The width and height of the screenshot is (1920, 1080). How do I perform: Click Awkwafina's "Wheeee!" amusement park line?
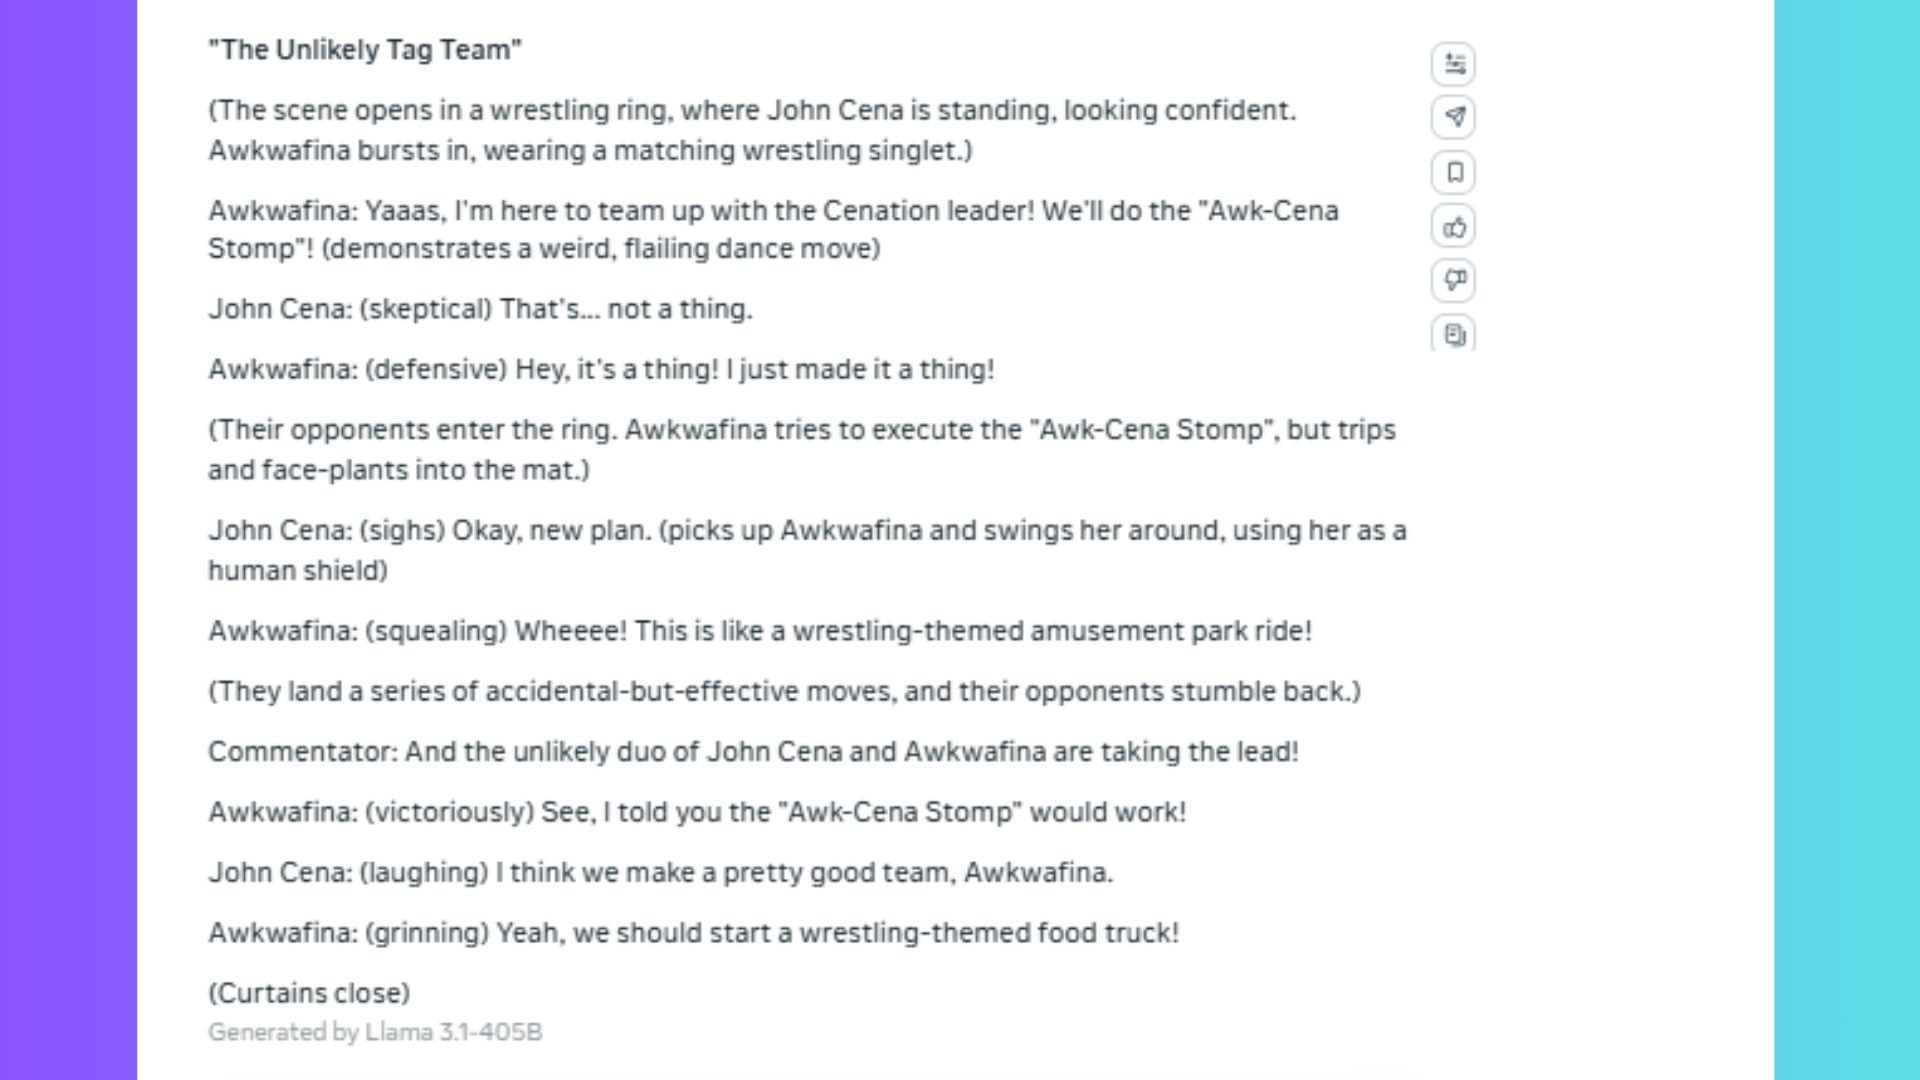pyautogui.click(x=760, y=631)
